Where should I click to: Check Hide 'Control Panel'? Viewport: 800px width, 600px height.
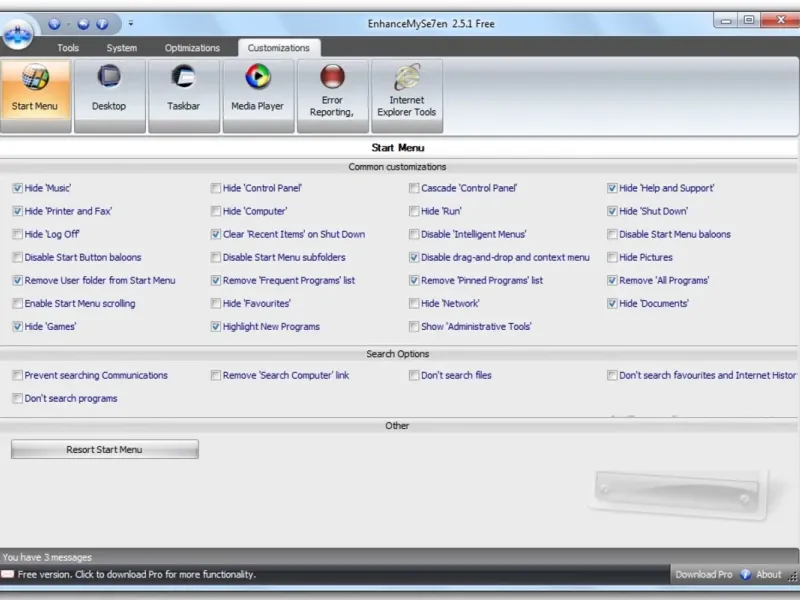216,188
